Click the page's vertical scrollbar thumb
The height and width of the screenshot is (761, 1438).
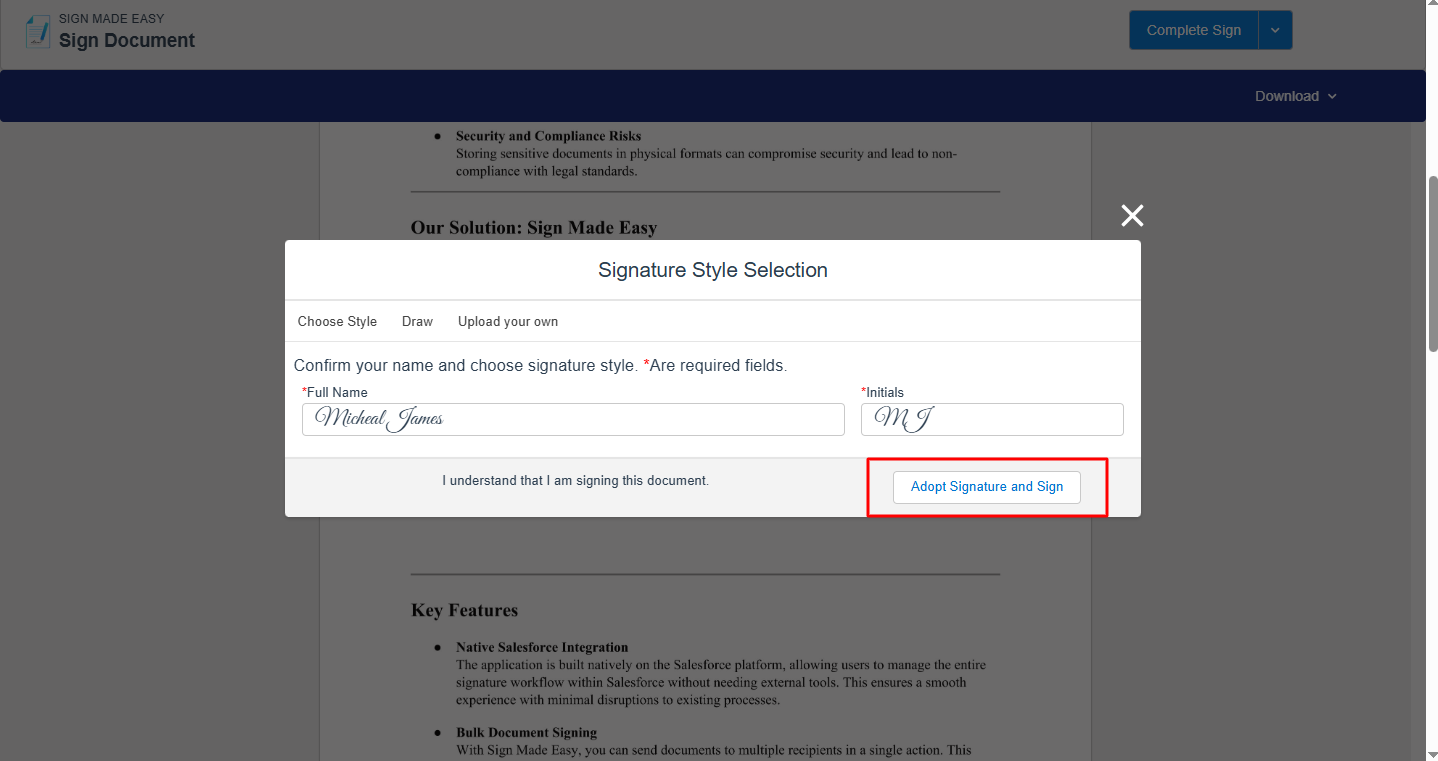click(1432, 265)
